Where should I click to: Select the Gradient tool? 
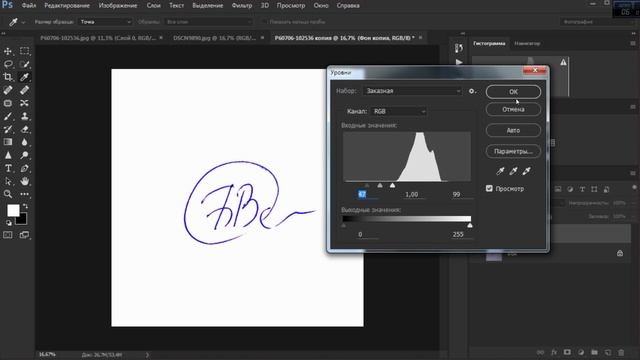[x=8, y=142]
